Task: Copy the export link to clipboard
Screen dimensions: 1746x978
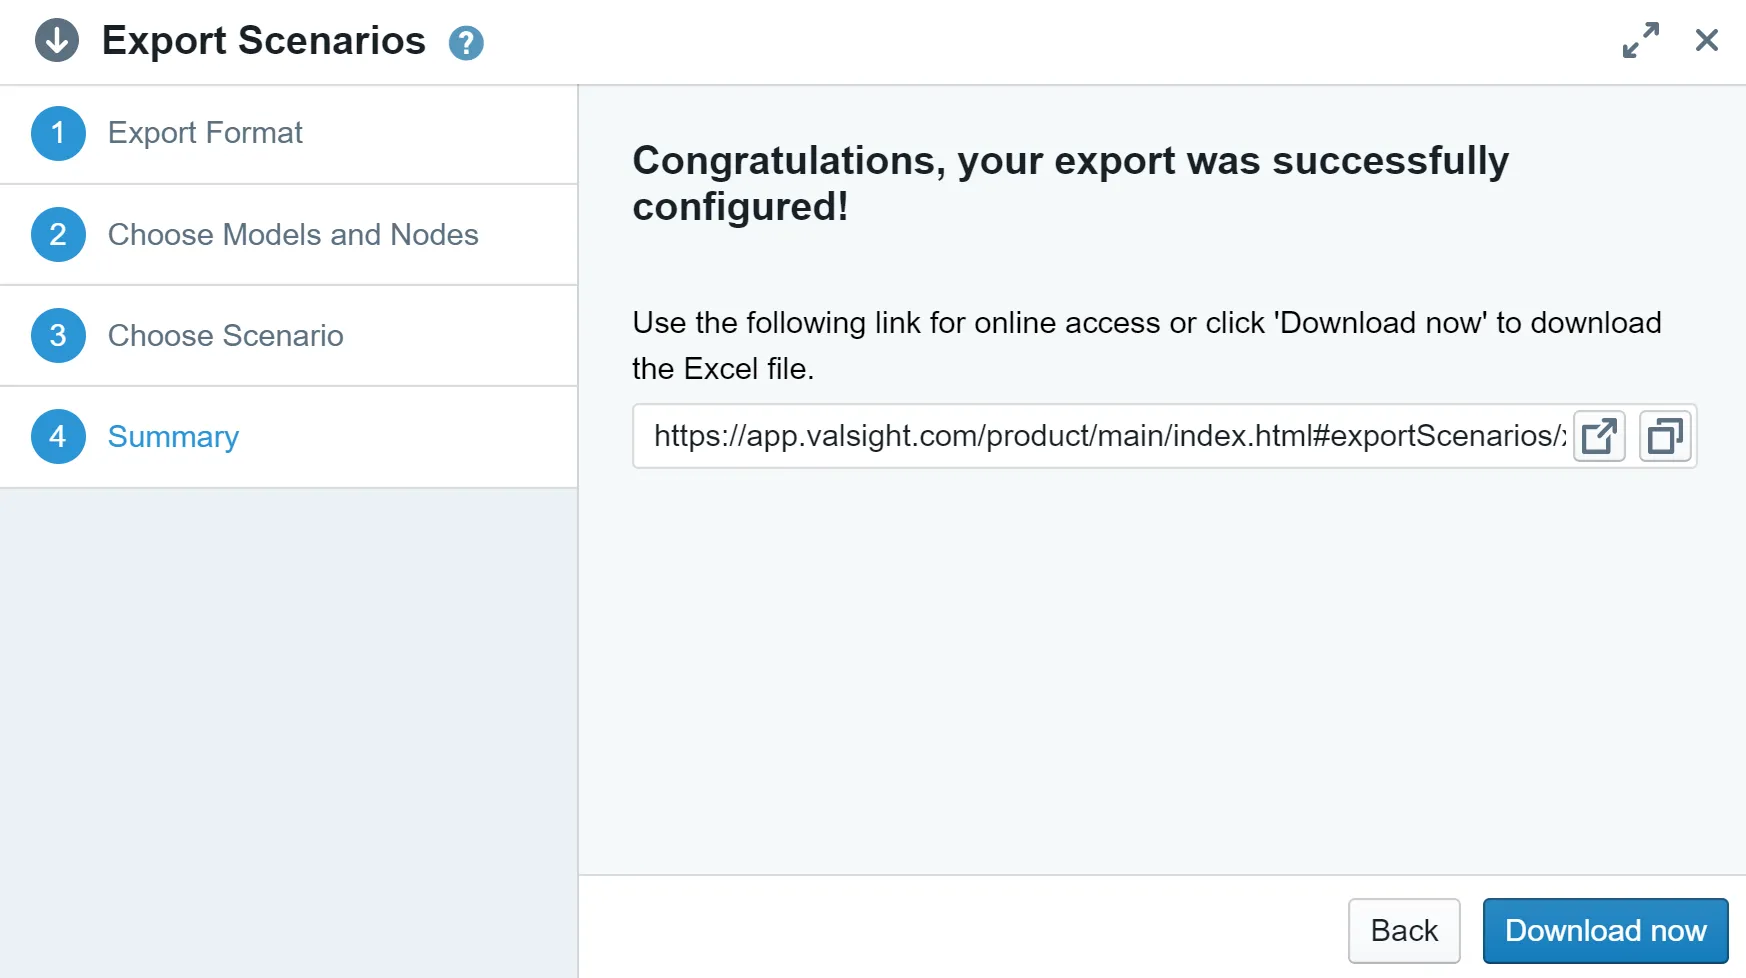Action: coord(1665,436)
